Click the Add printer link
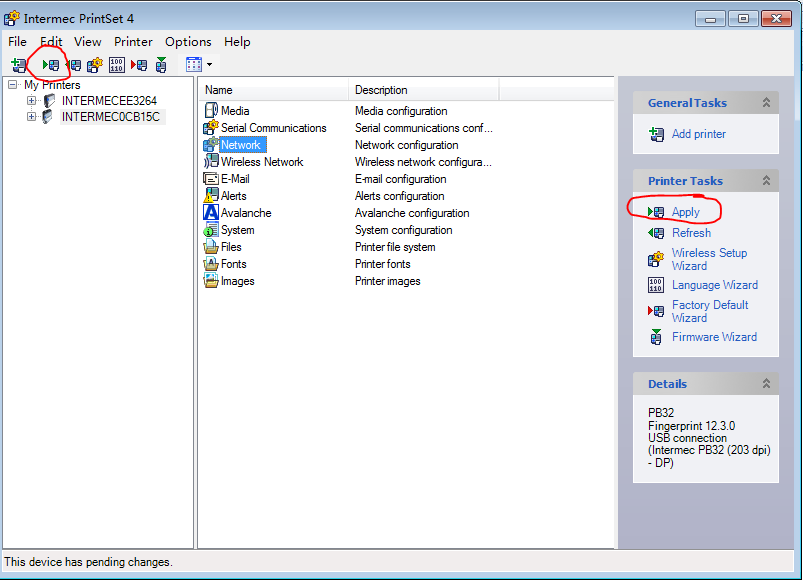This screenshot has height=580, width=803. click(699, 134)
